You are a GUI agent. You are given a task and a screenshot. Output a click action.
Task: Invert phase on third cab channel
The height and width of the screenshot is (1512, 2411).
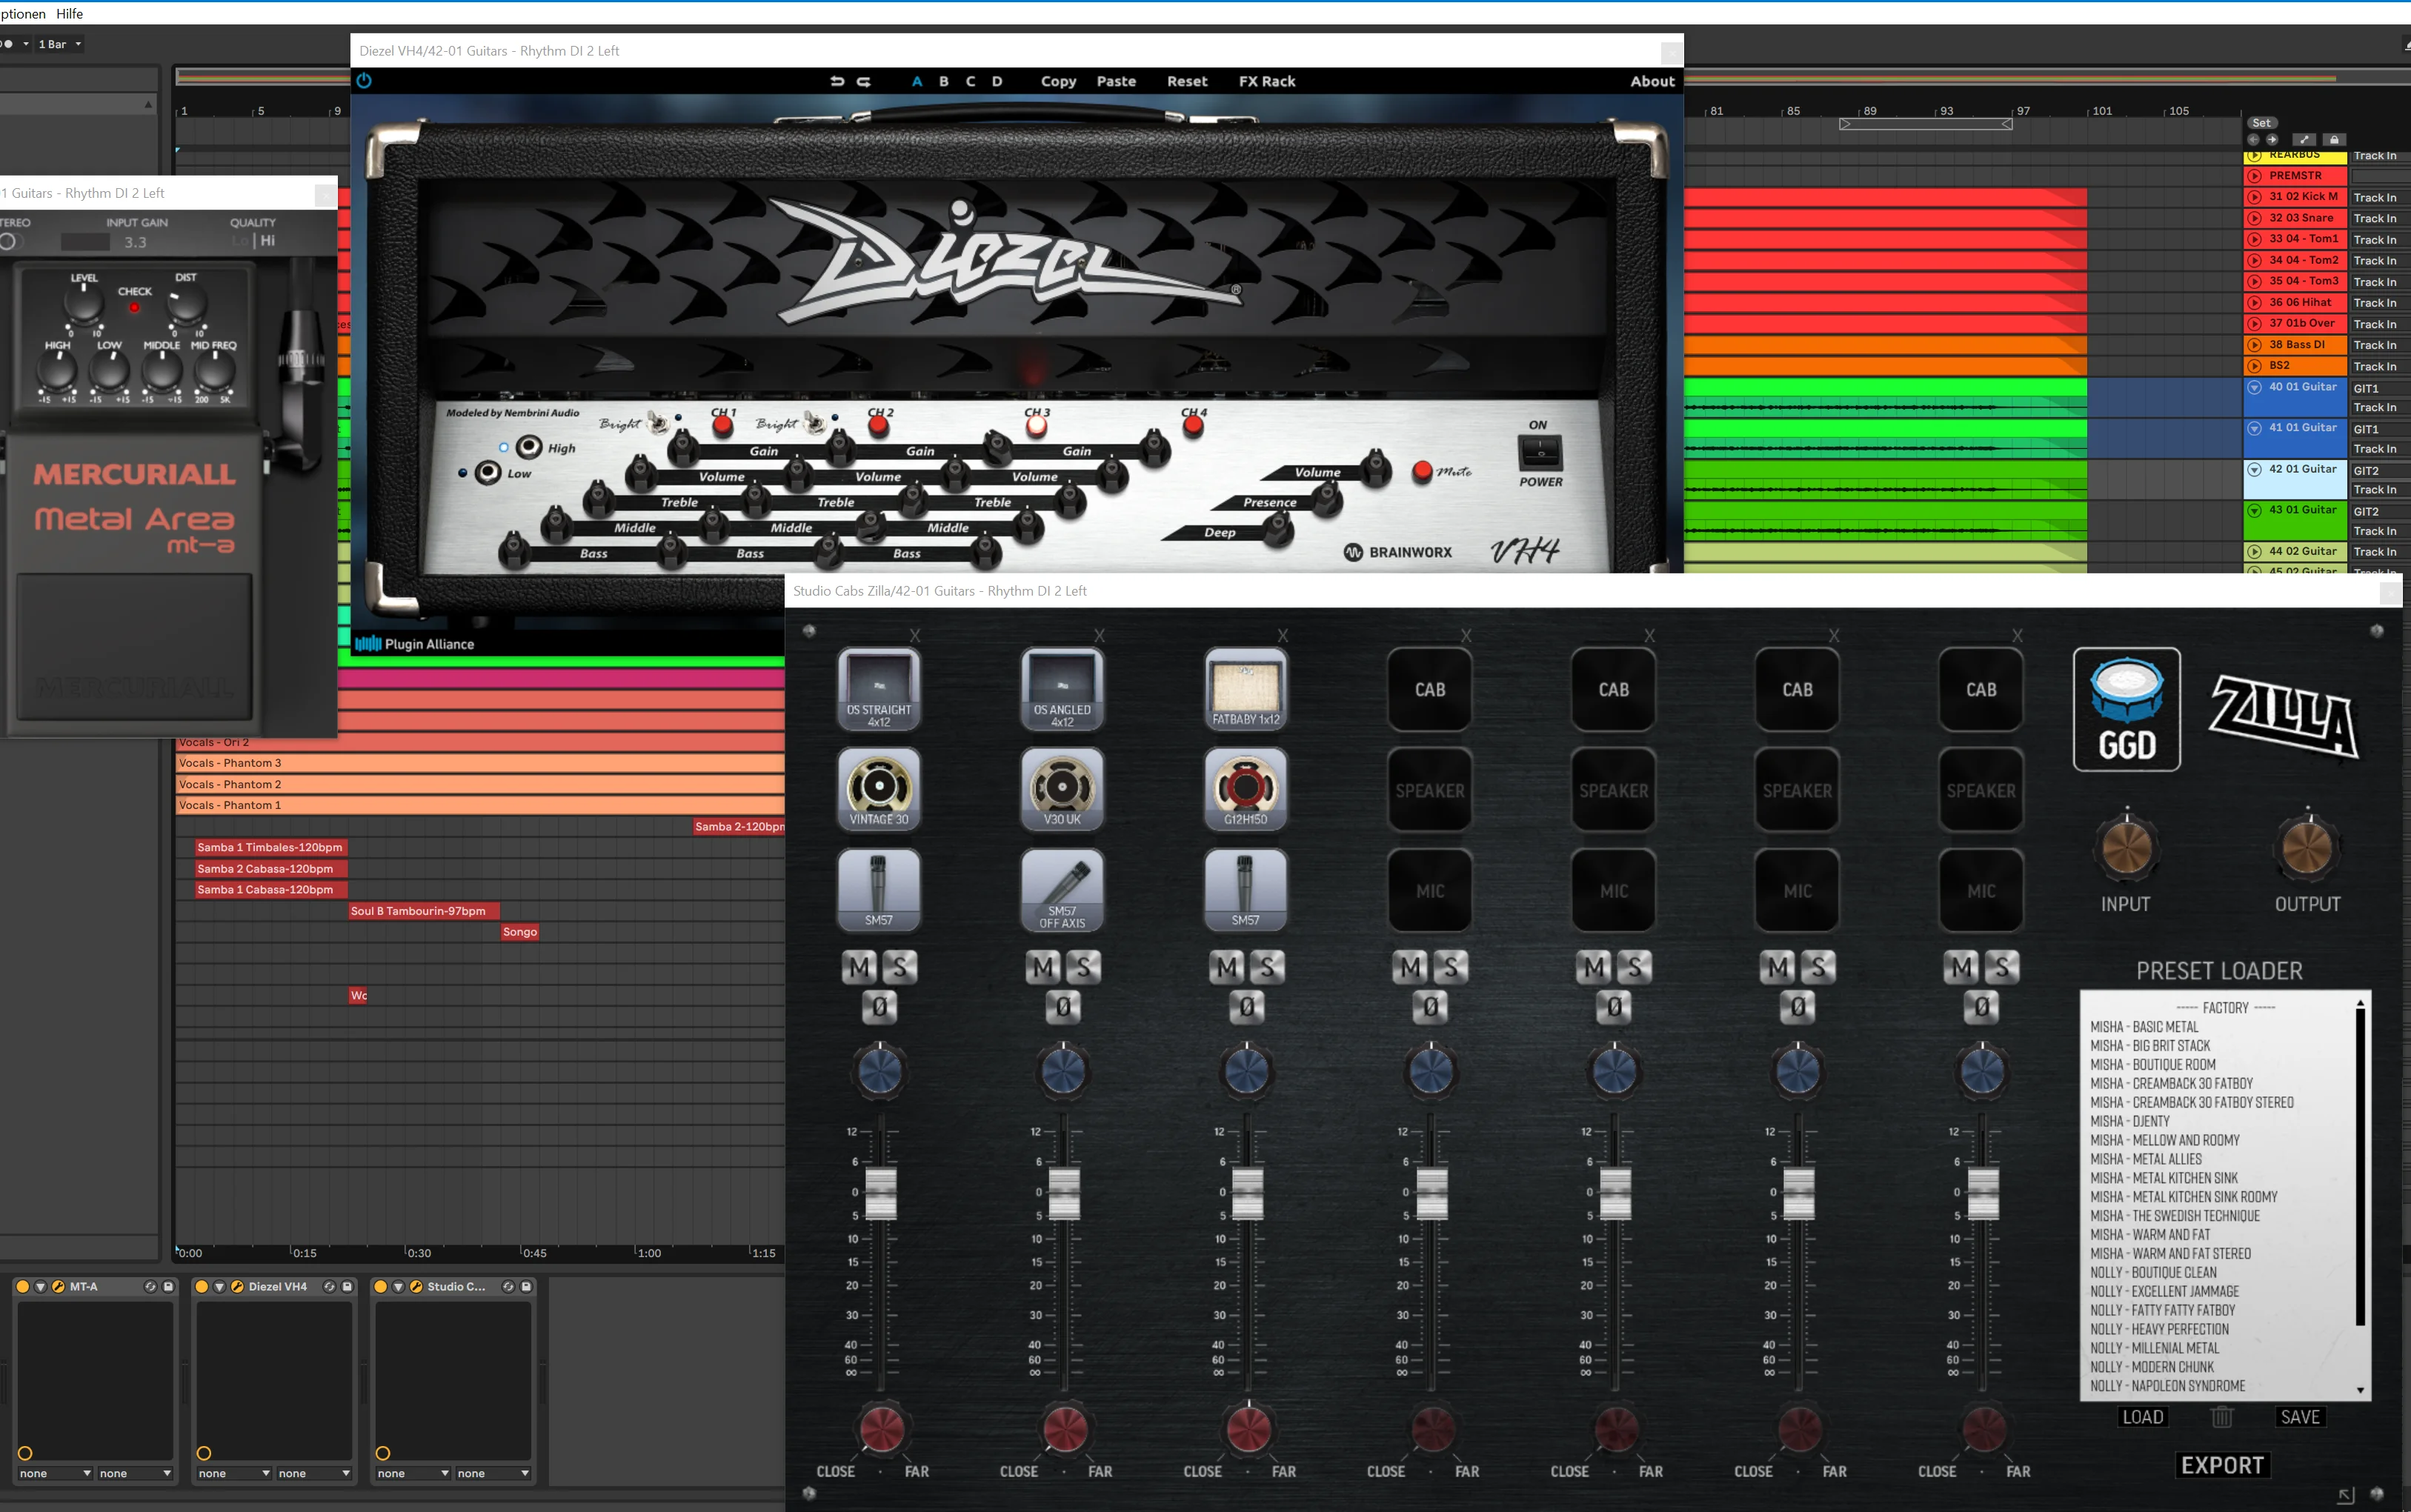[1247, 1007]
